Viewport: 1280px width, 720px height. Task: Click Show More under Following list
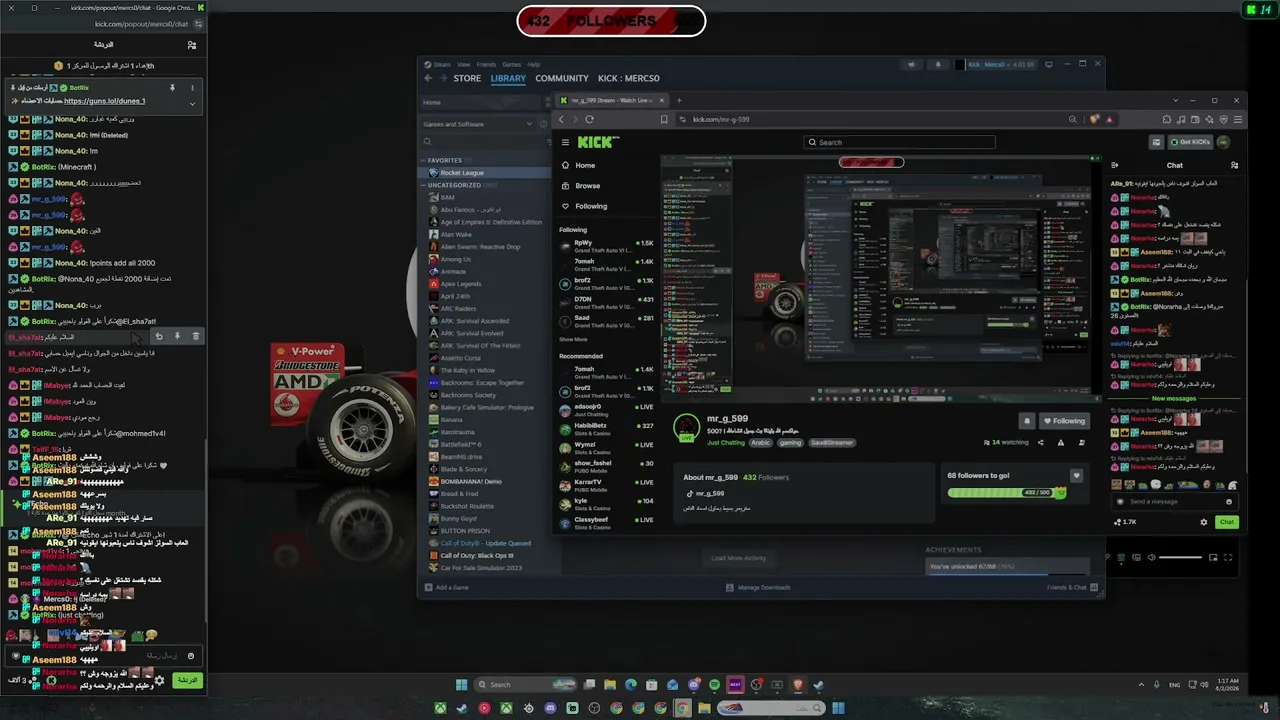[573, 340]
